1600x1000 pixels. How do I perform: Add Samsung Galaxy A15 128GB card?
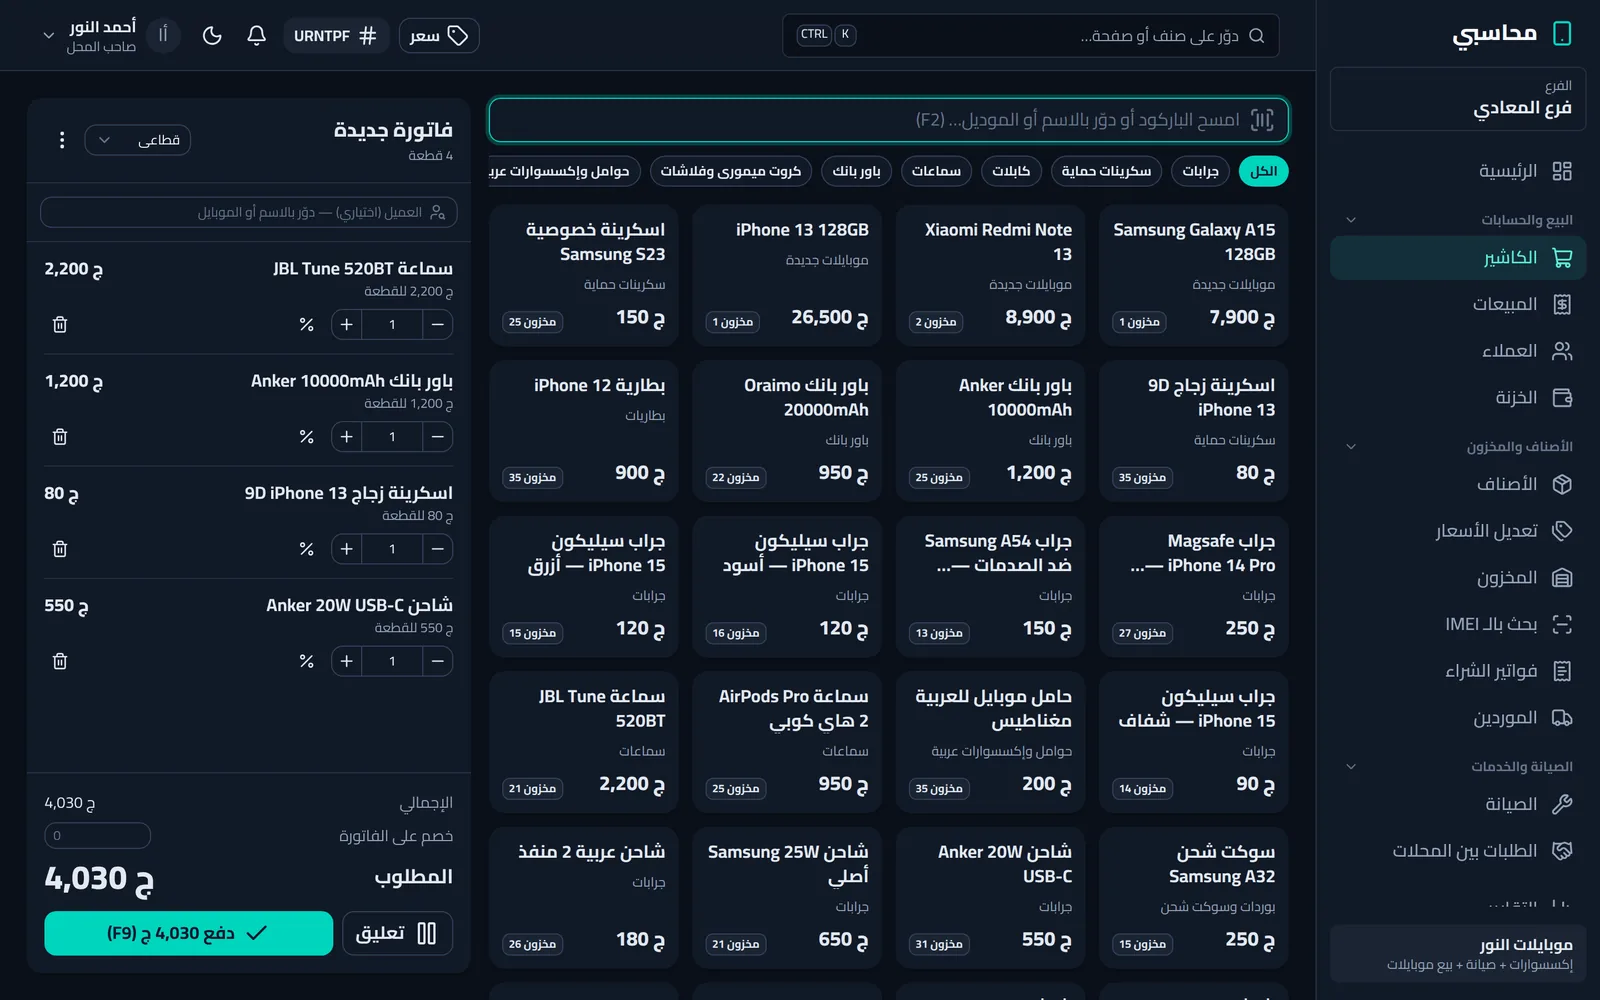(x=1193, y=275)
